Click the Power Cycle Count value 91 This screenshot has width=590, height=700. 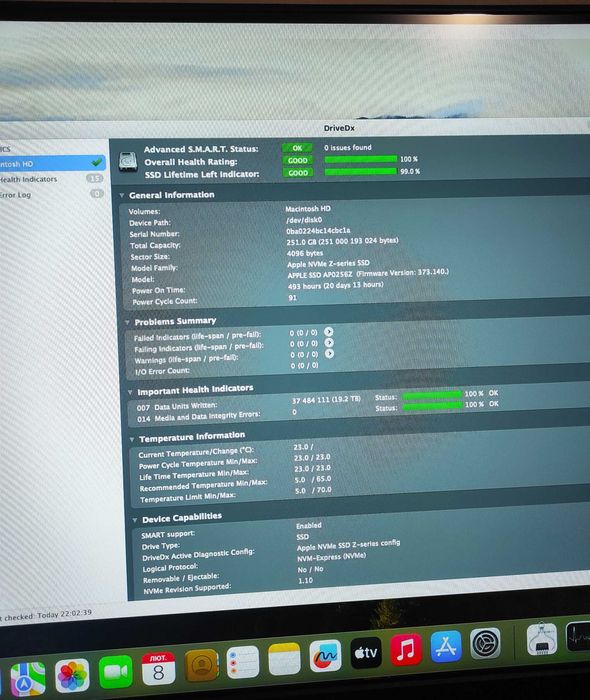(292, 297)
